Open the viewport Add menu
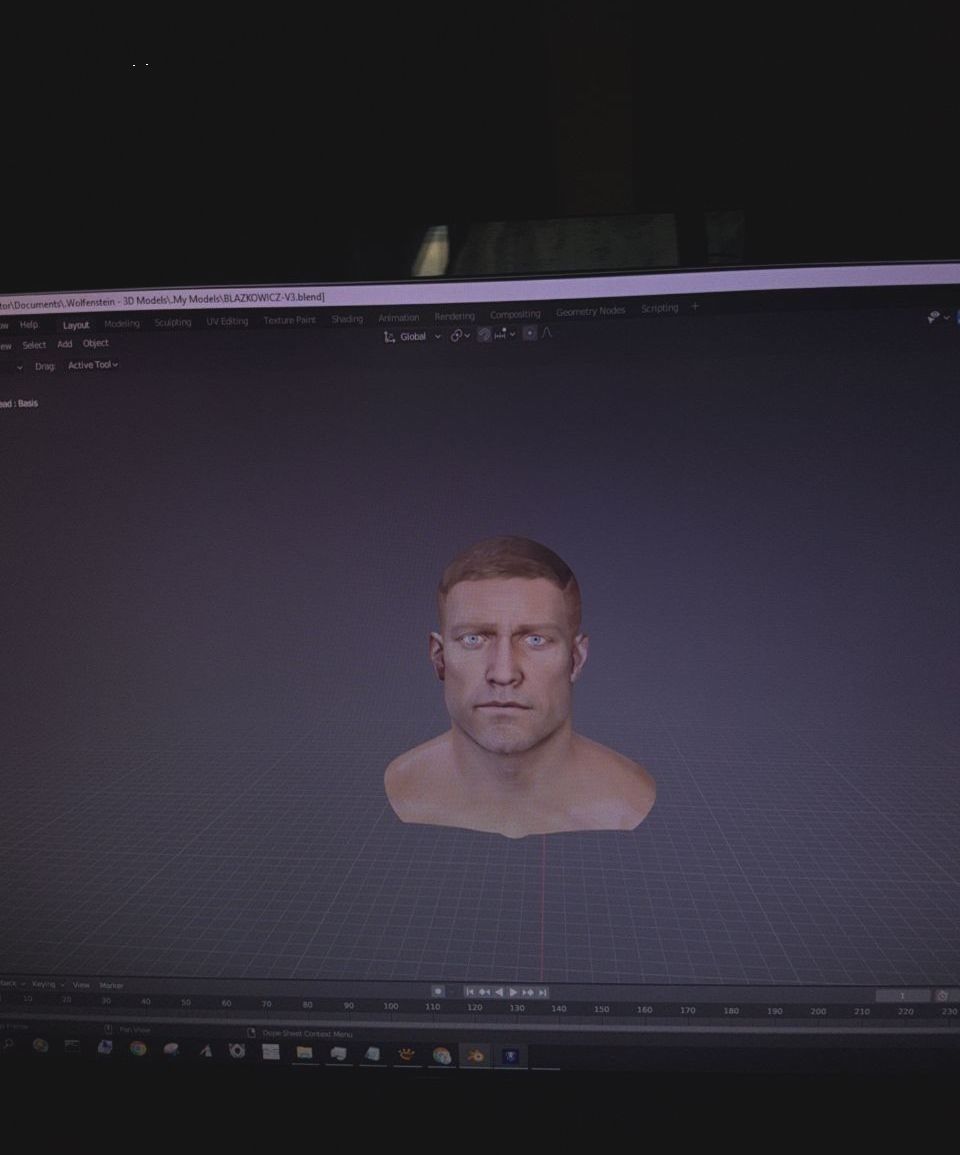 pyautogui.click(x=65, y=344)
